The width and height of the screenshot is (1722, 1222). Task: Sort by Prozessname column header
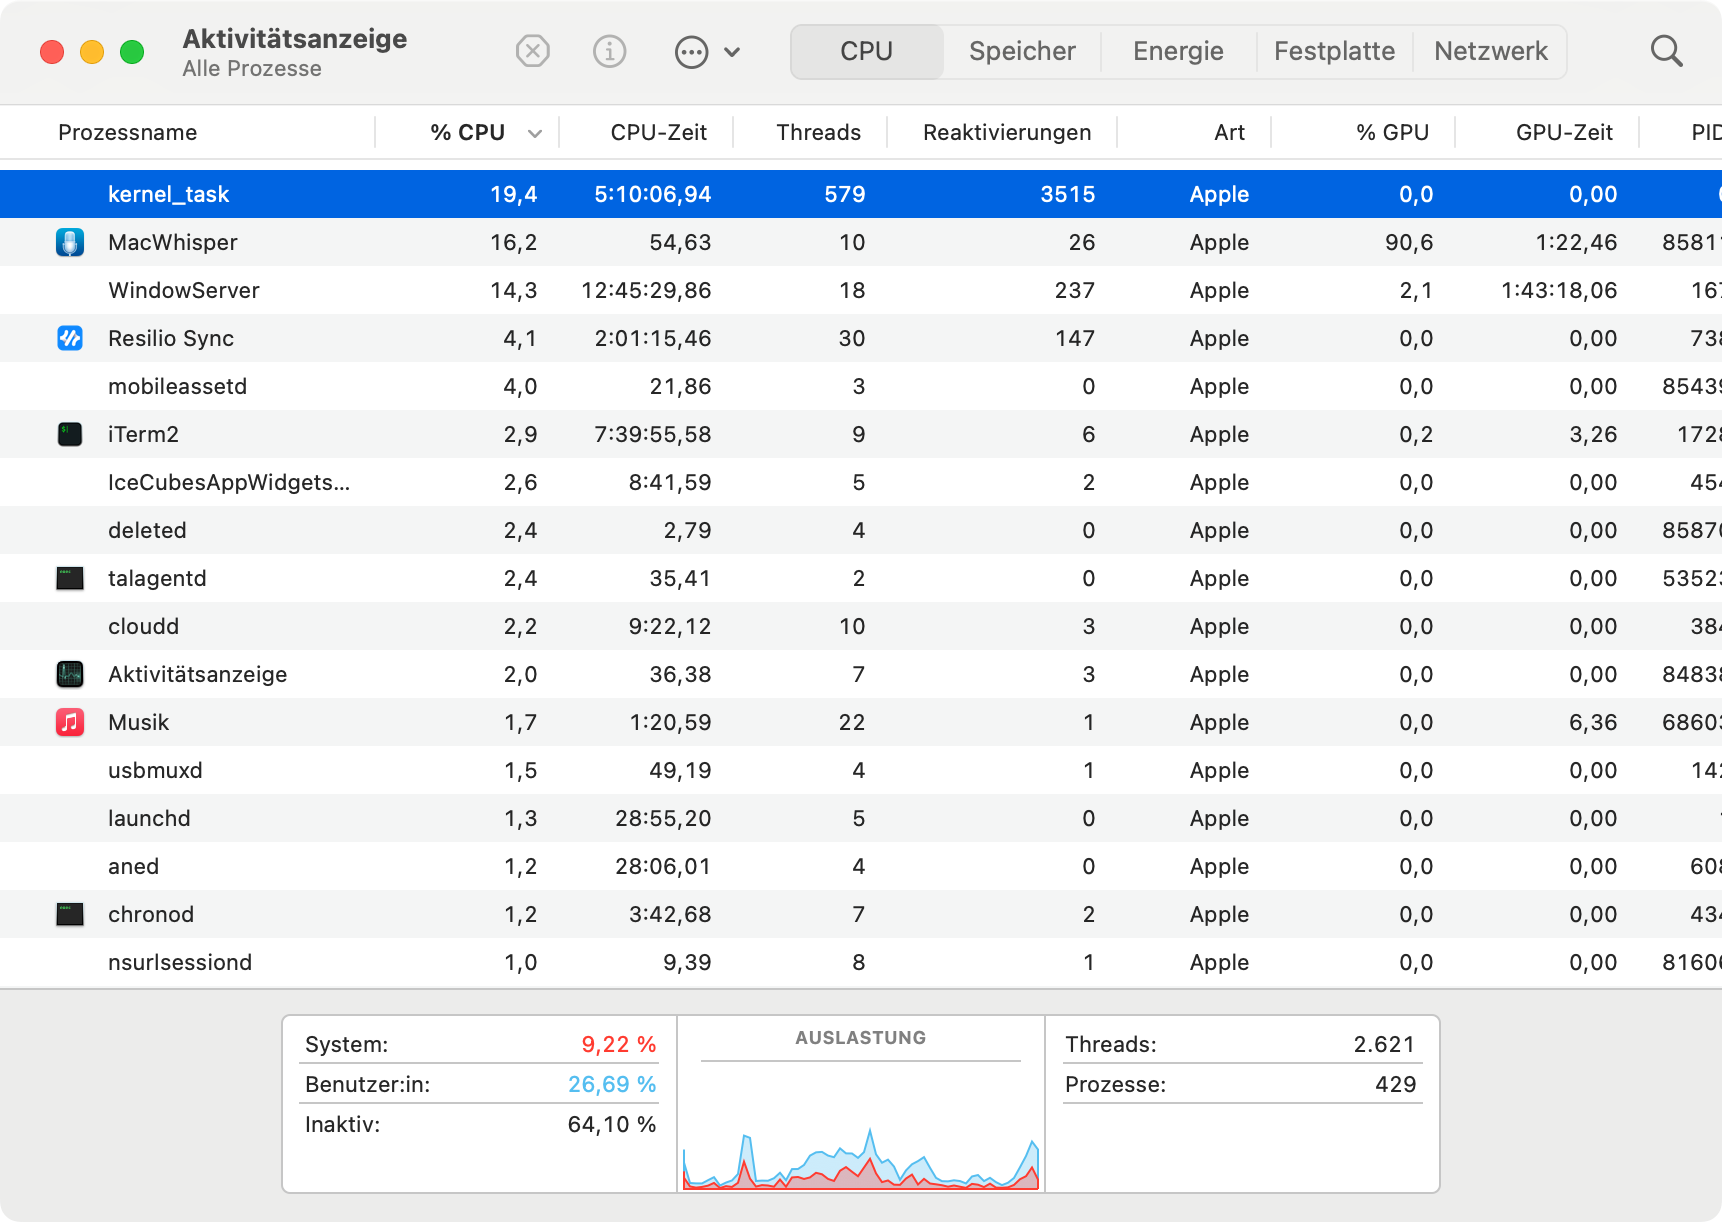coord(127,132)
